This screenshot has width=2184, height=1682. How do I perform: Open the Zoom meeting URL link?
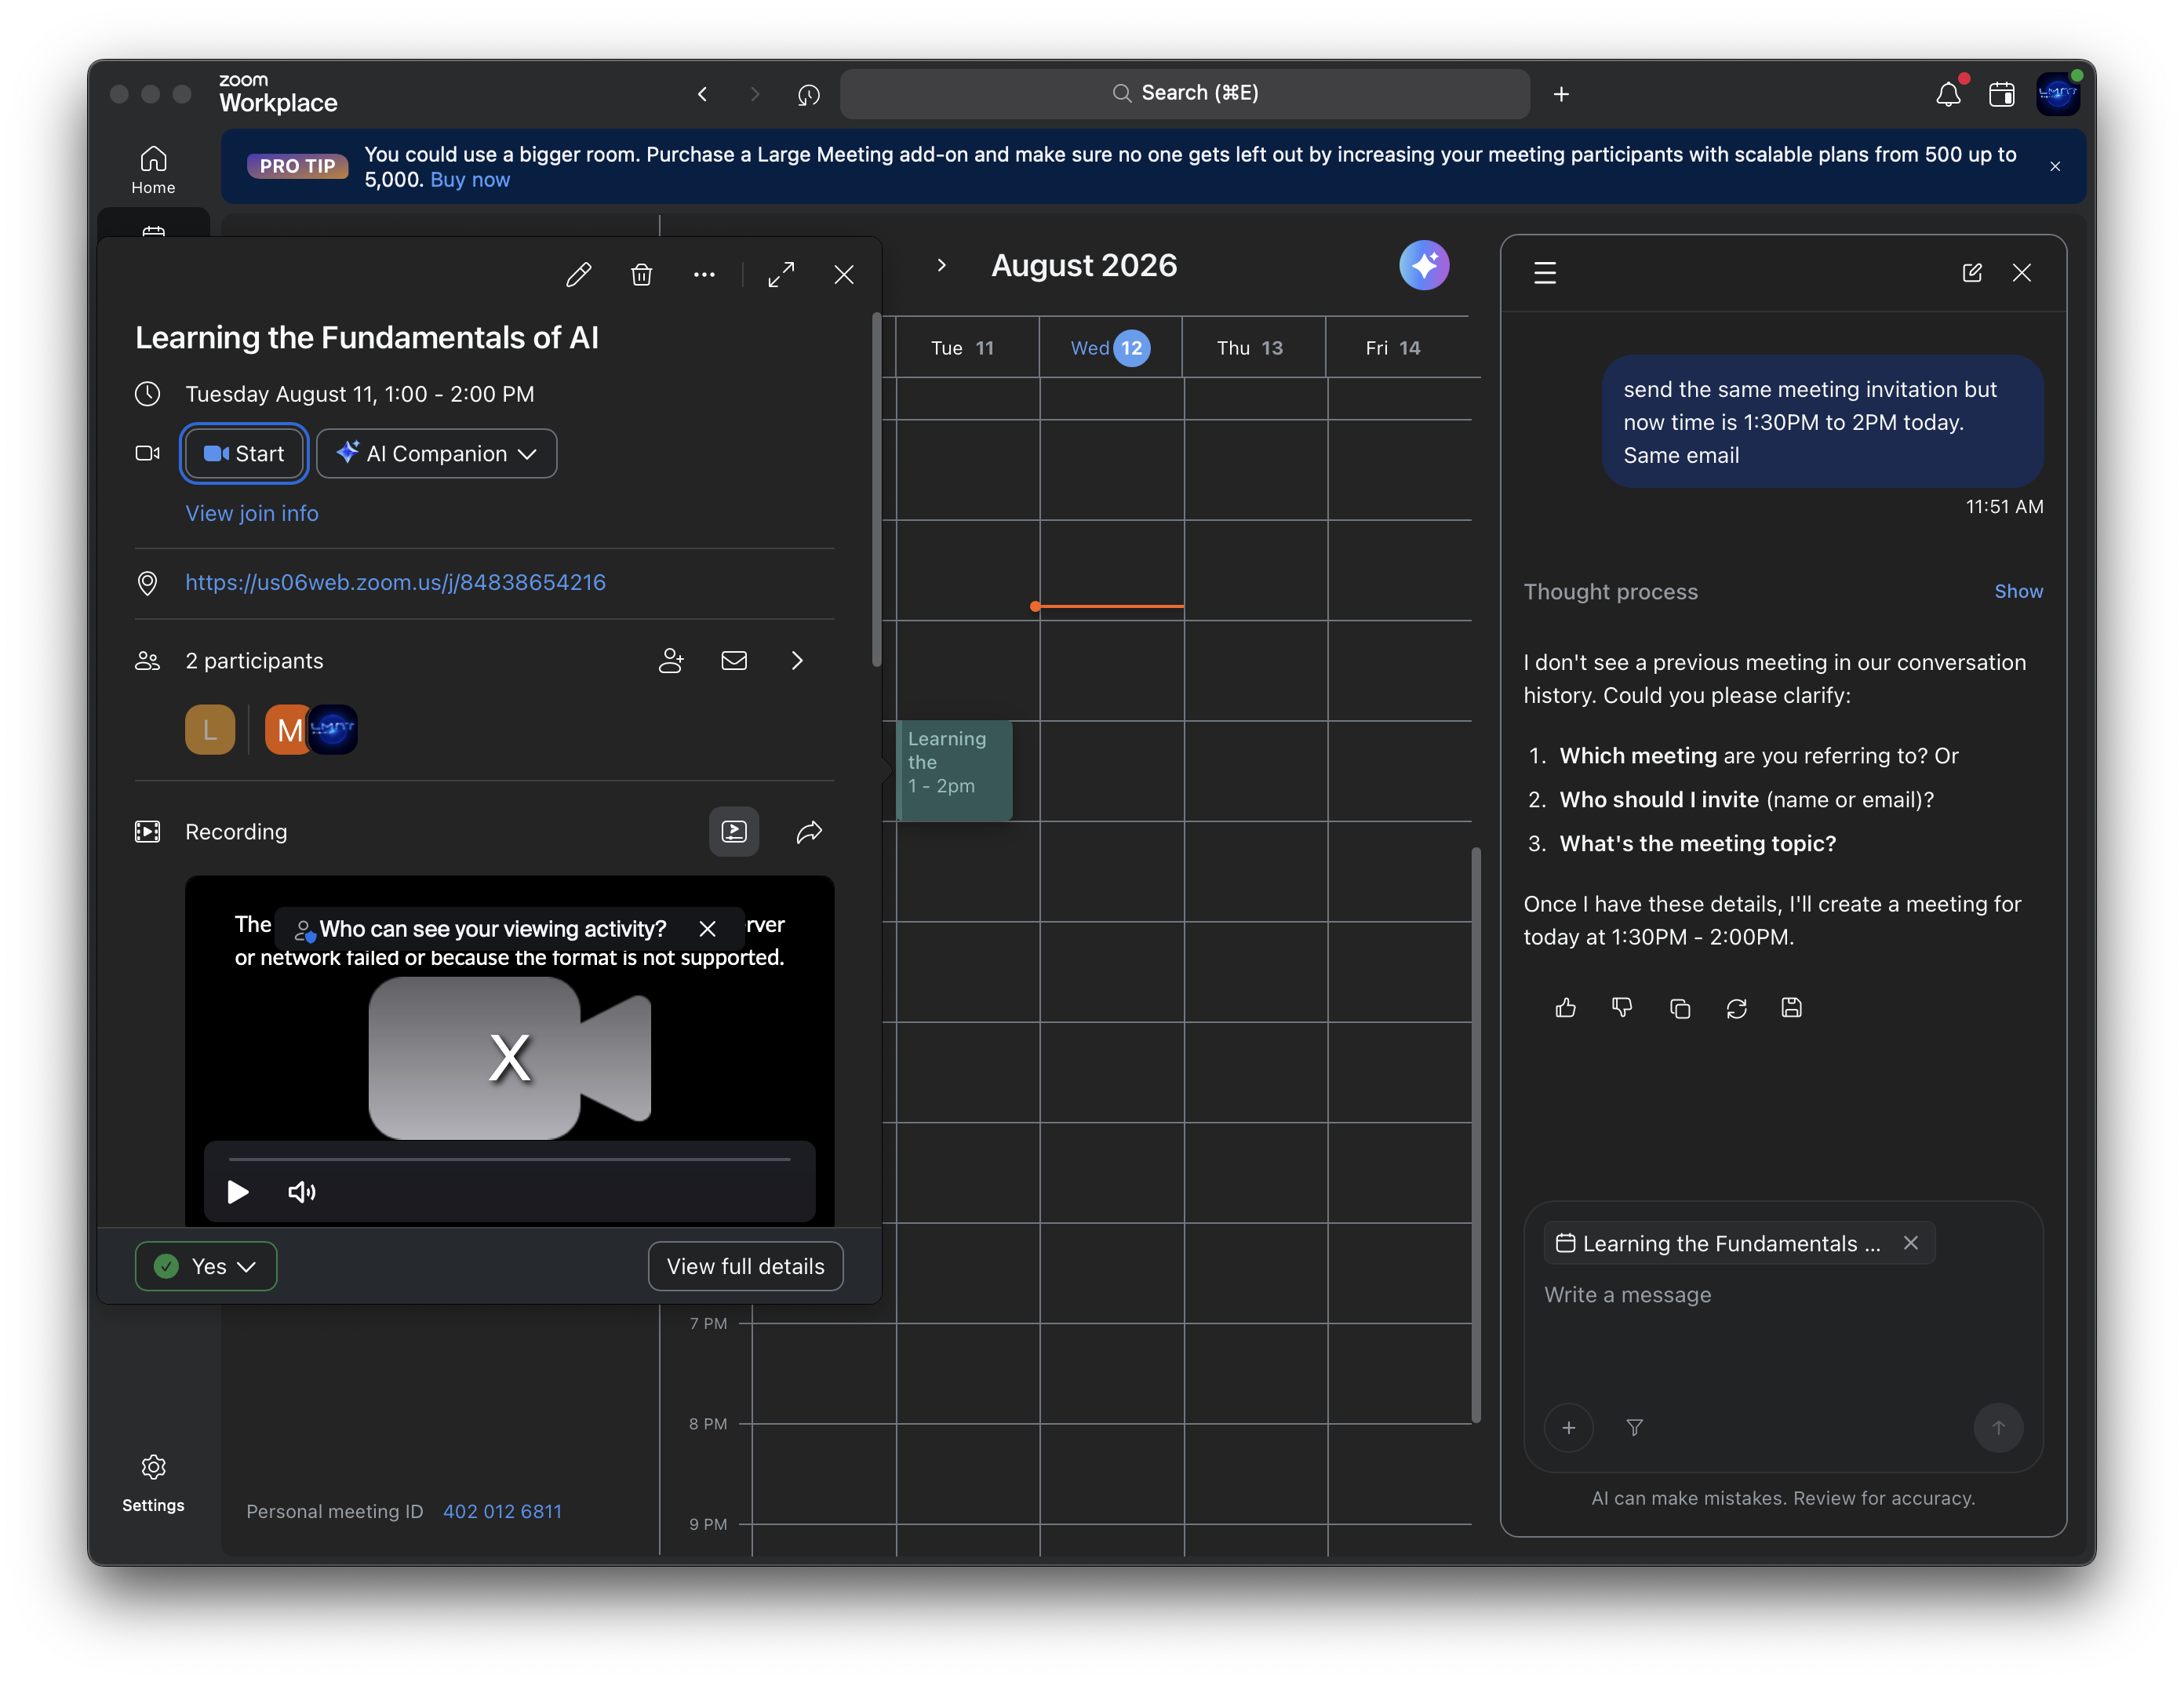click(x=396, y=582)
